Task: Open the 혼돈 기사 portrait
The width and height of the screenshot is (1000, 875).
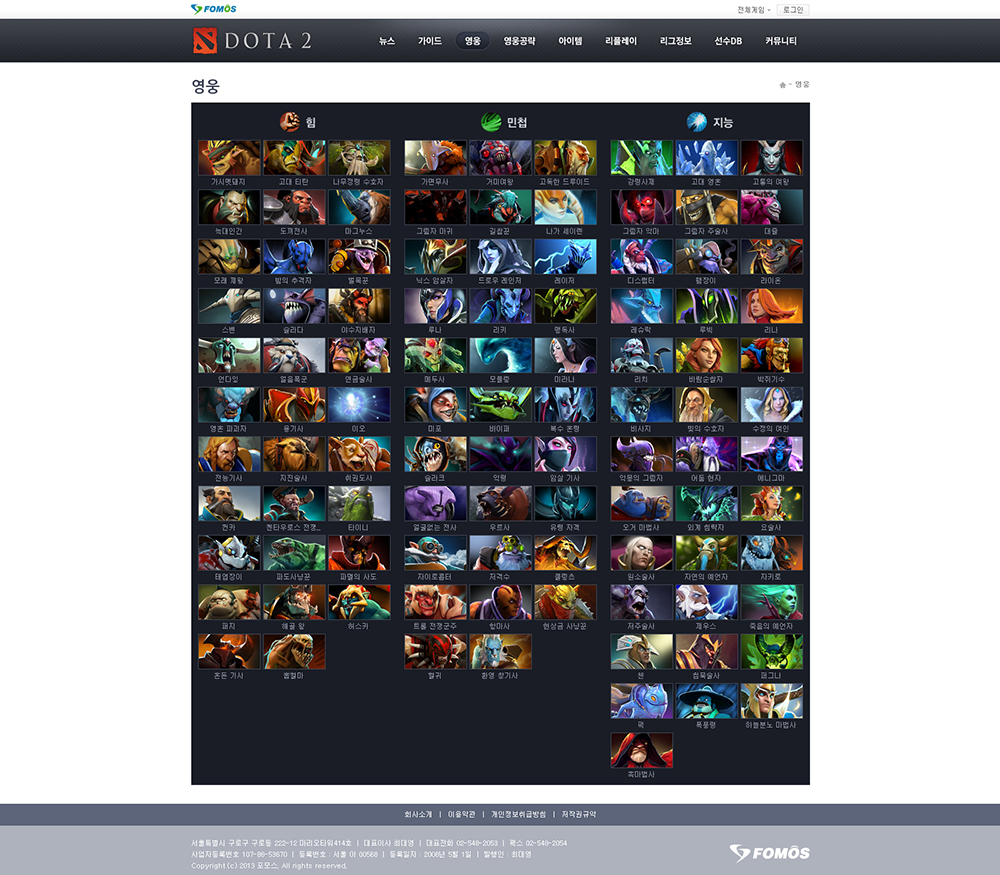Action: (229, 651)
